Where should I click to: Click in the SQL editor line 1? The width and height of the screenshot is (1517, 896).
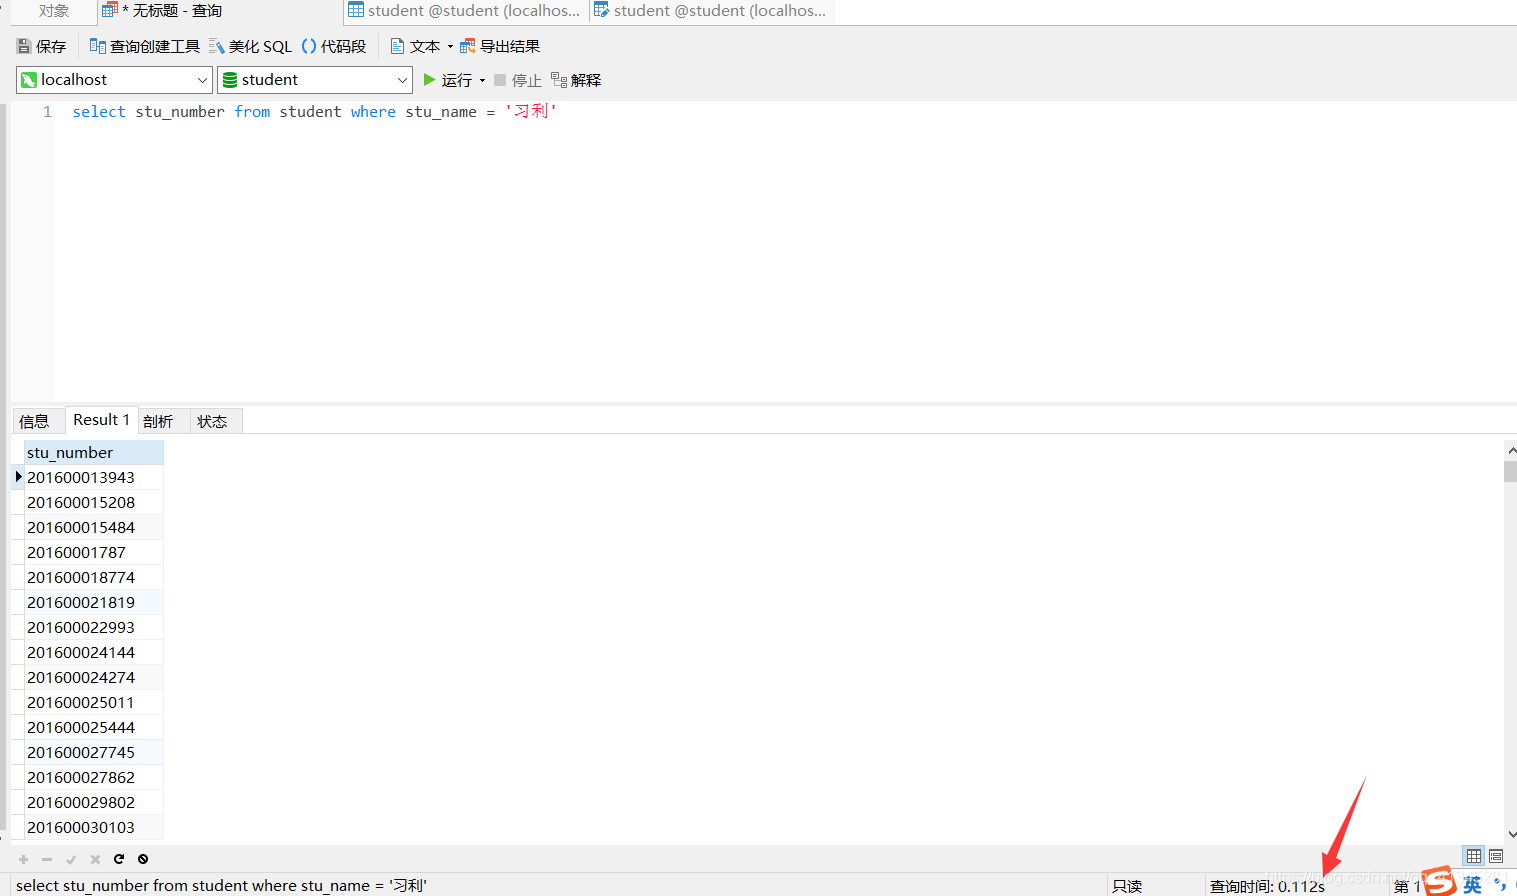[x=314, y=112]
